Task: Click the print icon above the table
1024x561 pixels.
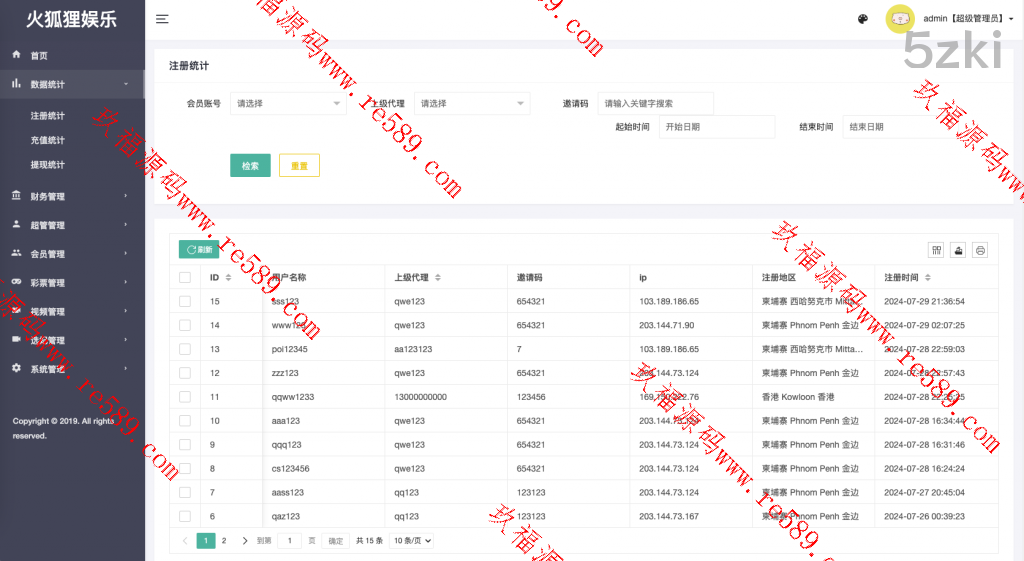Action: [980, 250]
